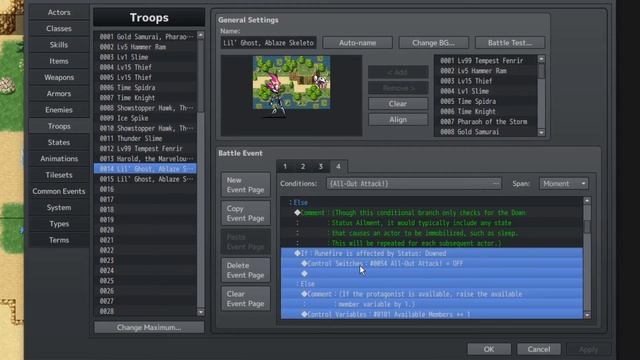This screenshot has width=640, height=360.
Task: Select enemy 0004 Lv1 Slime
Action: 486,91
